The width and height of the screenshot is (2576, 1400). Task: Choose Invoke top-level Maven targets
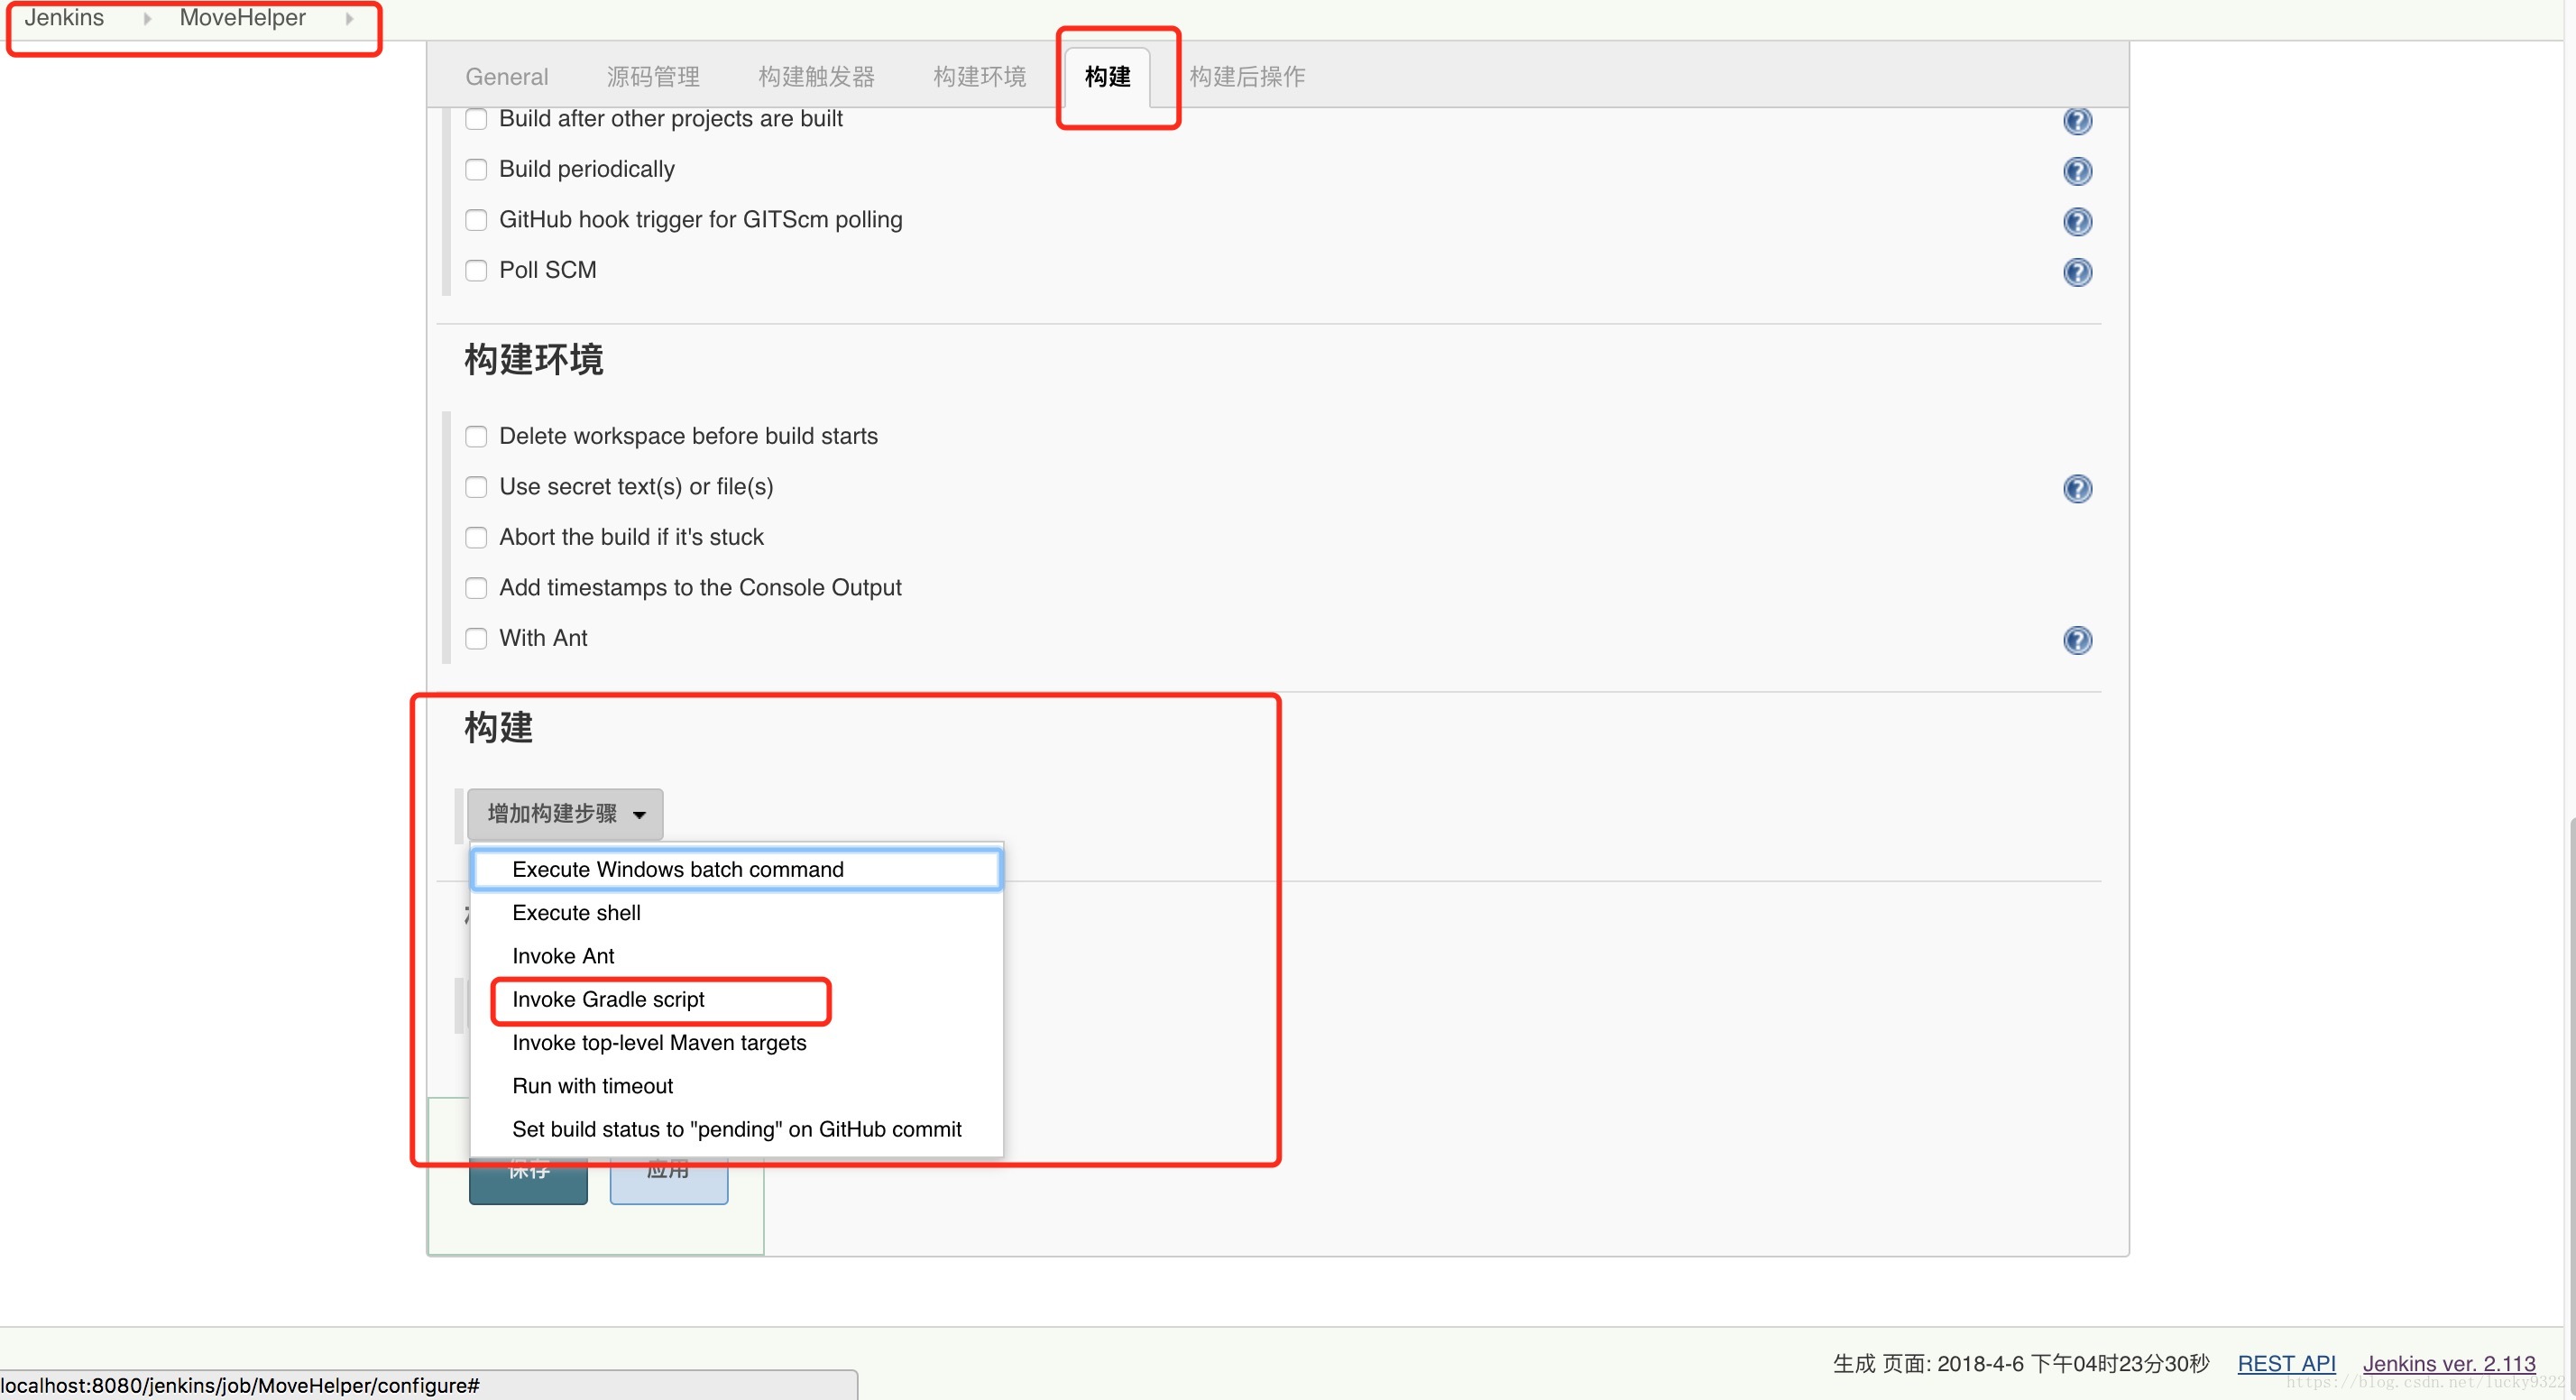pos(736,1042)
